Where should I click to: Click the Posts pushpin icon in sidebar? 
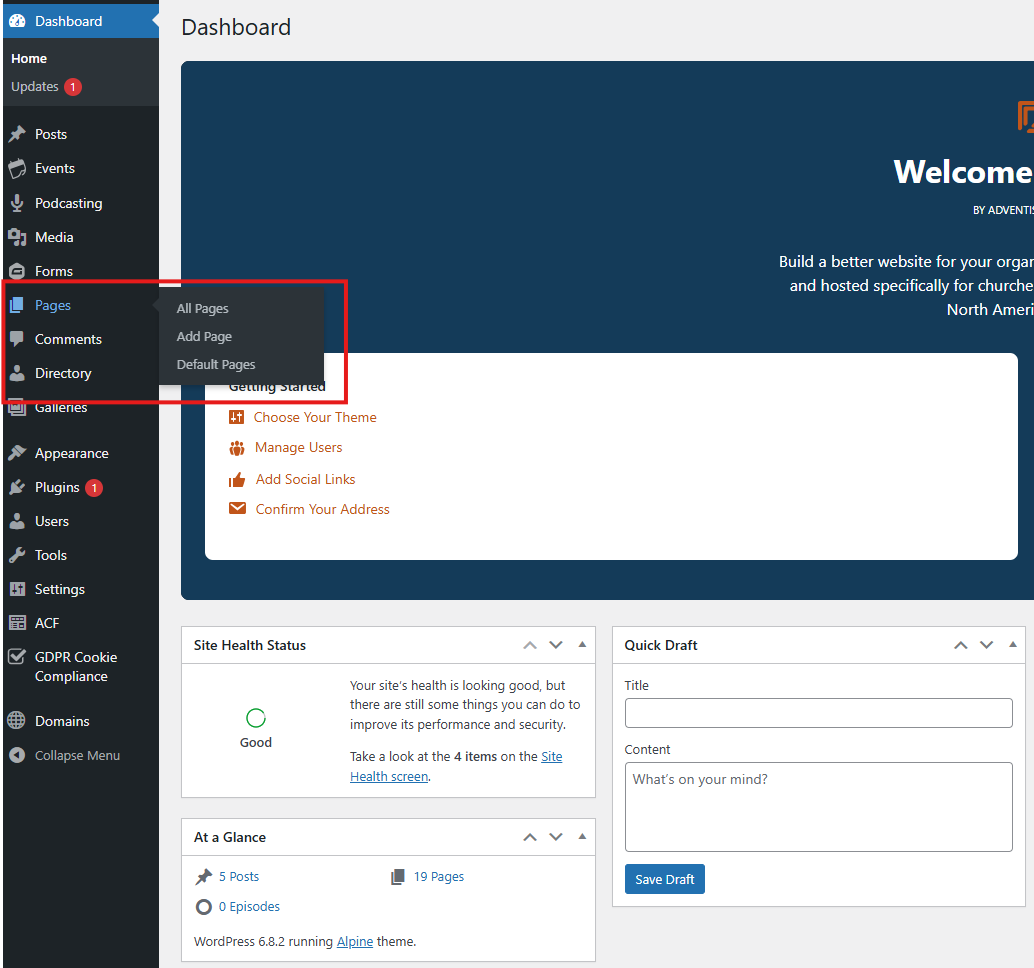(17, 134)
